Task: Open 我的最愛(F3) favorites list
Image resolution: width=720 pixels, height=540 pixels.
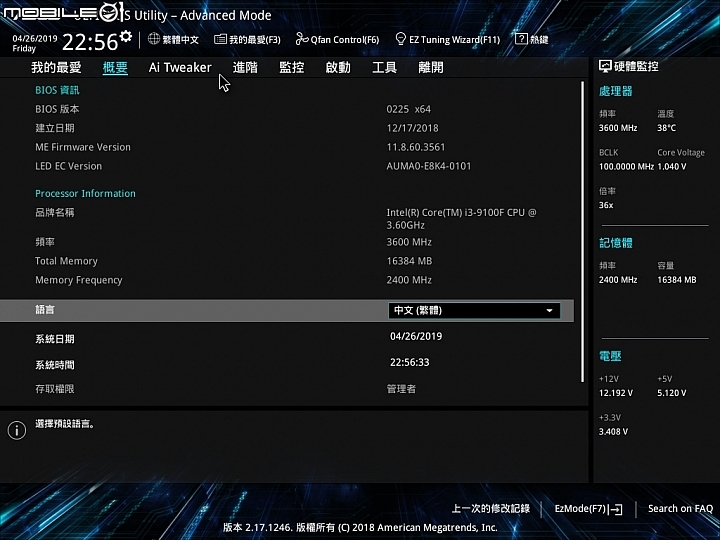Action: coord(248,39)
